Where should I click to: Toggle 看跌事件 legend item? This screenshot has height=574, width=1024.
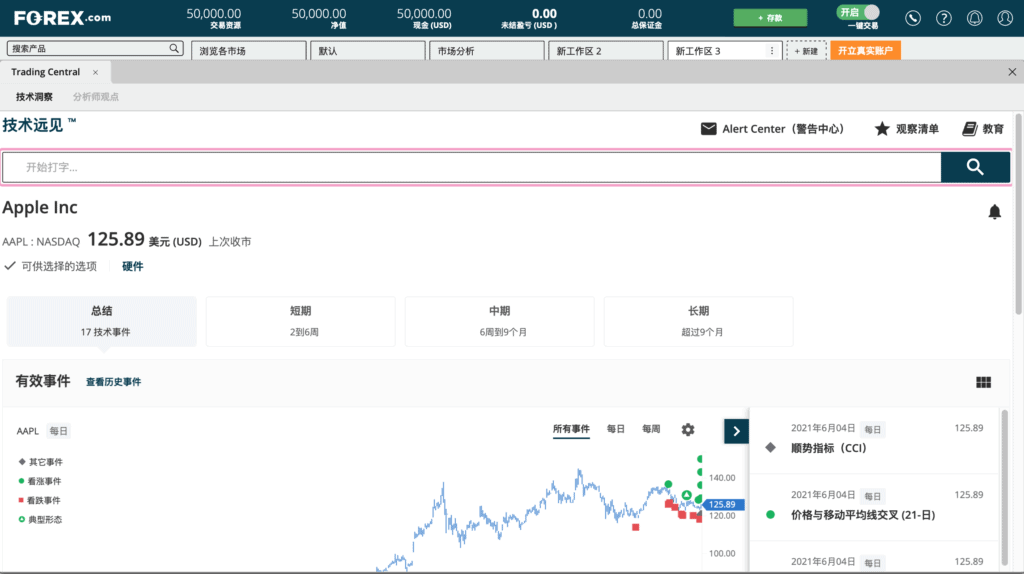click(39, 500)
